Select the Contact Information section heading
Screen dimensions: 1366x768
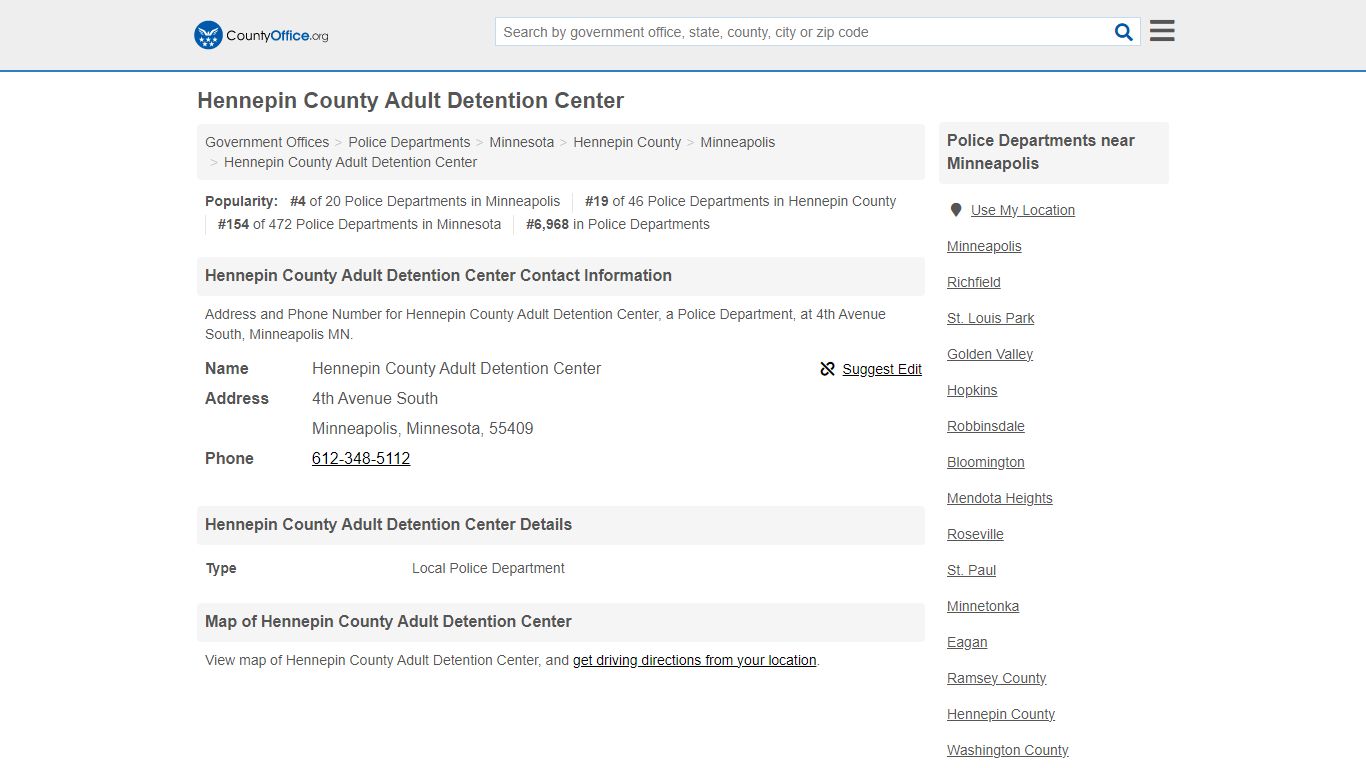pyautogui.click(x=438, y=276)
